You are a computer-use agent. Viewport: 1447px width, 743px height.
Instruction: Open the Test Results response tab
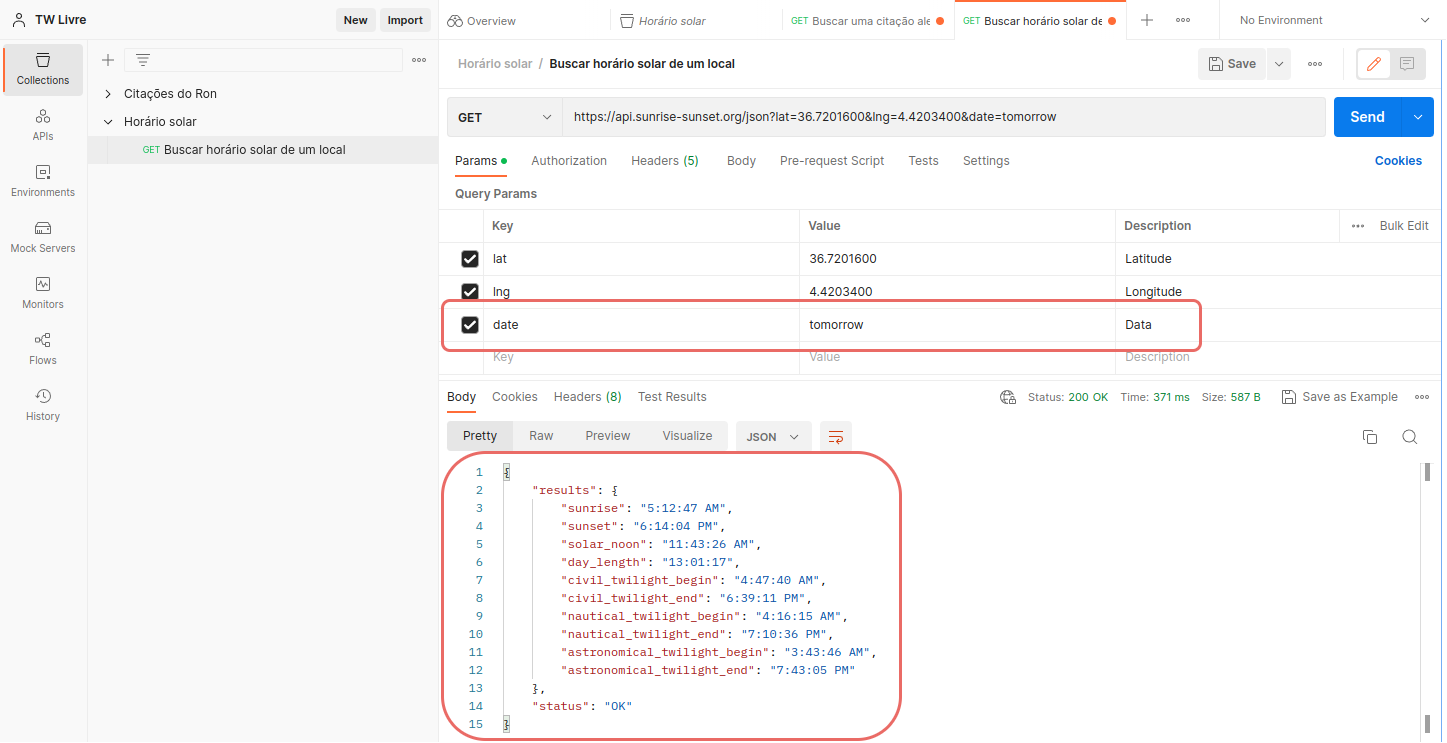click(x=672, y=397)
